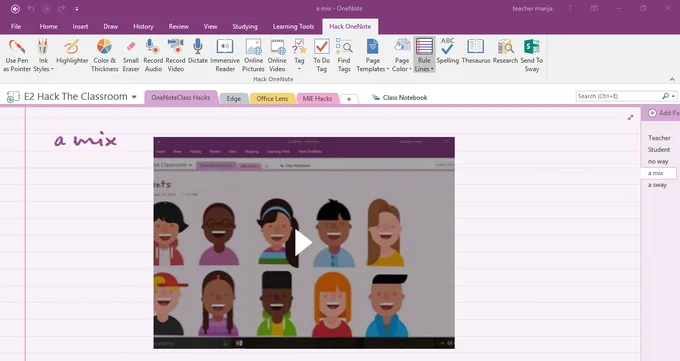Start Record Audio

click(153, 56)
